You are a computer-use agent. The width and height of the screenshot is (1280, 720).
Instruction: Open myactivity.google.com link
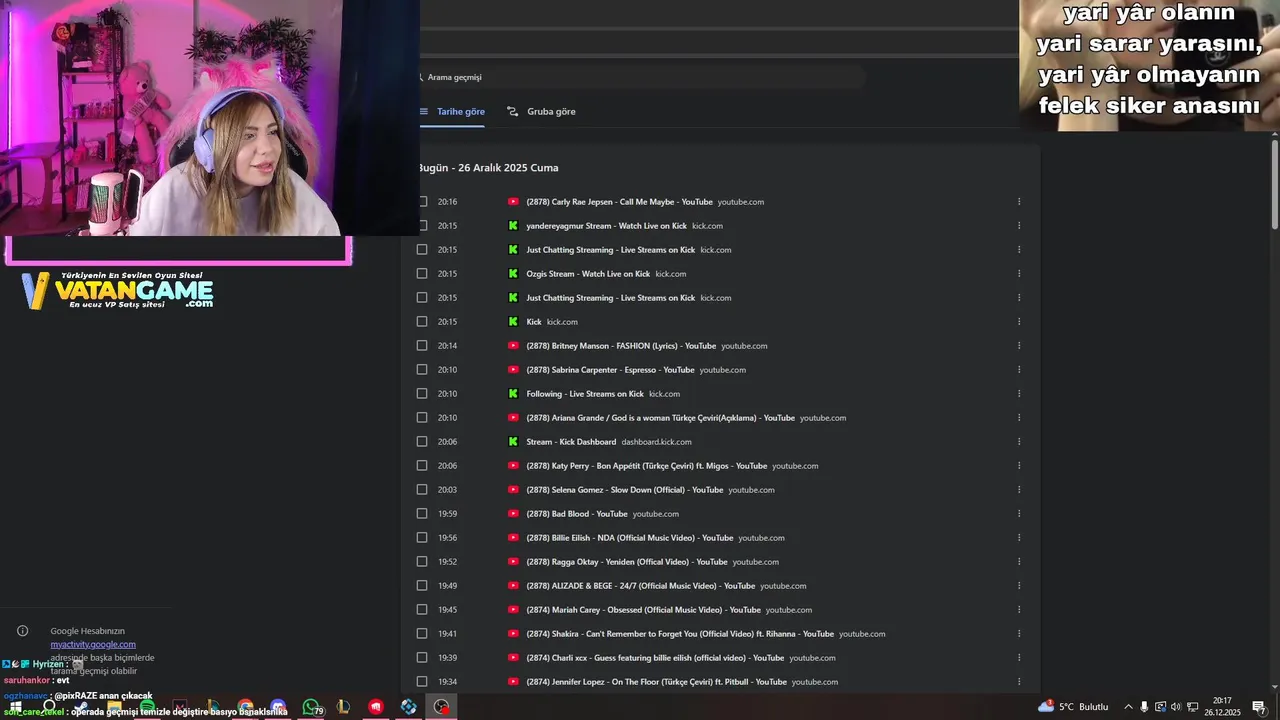93,645
